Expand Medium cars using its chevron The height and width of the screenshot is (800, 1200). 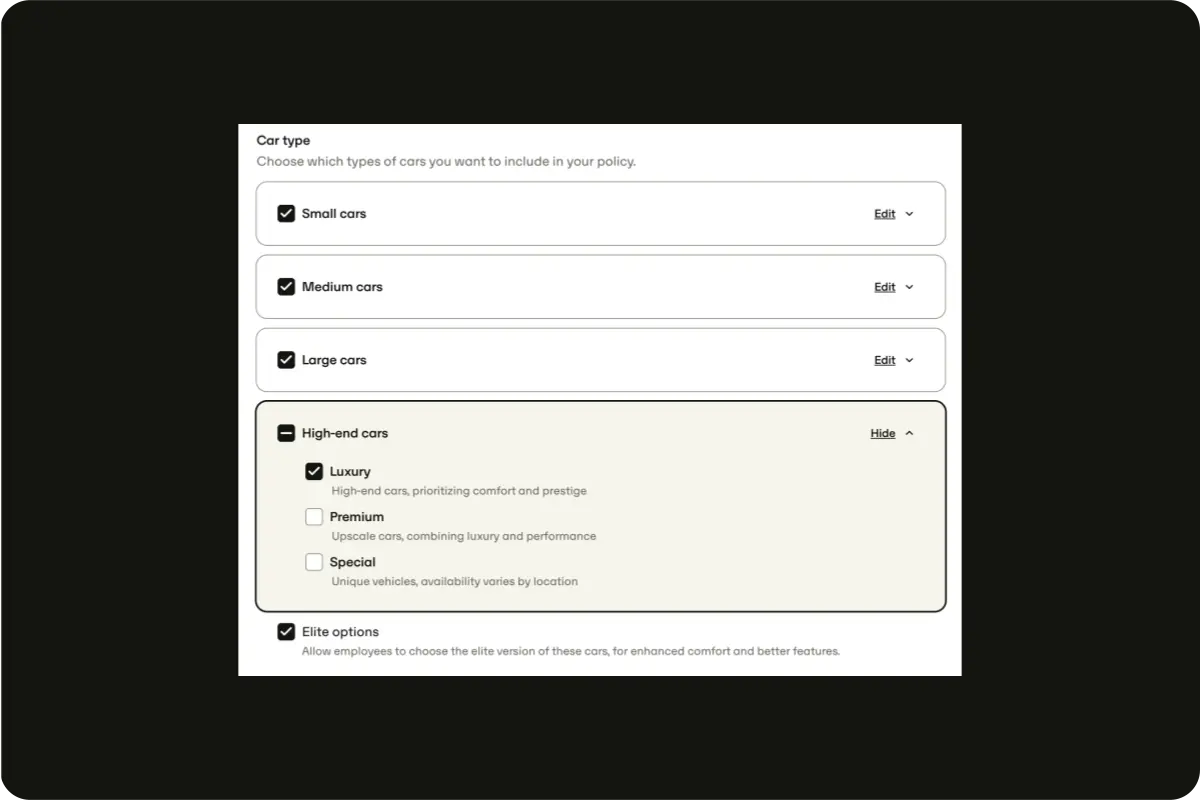(909, 287)
